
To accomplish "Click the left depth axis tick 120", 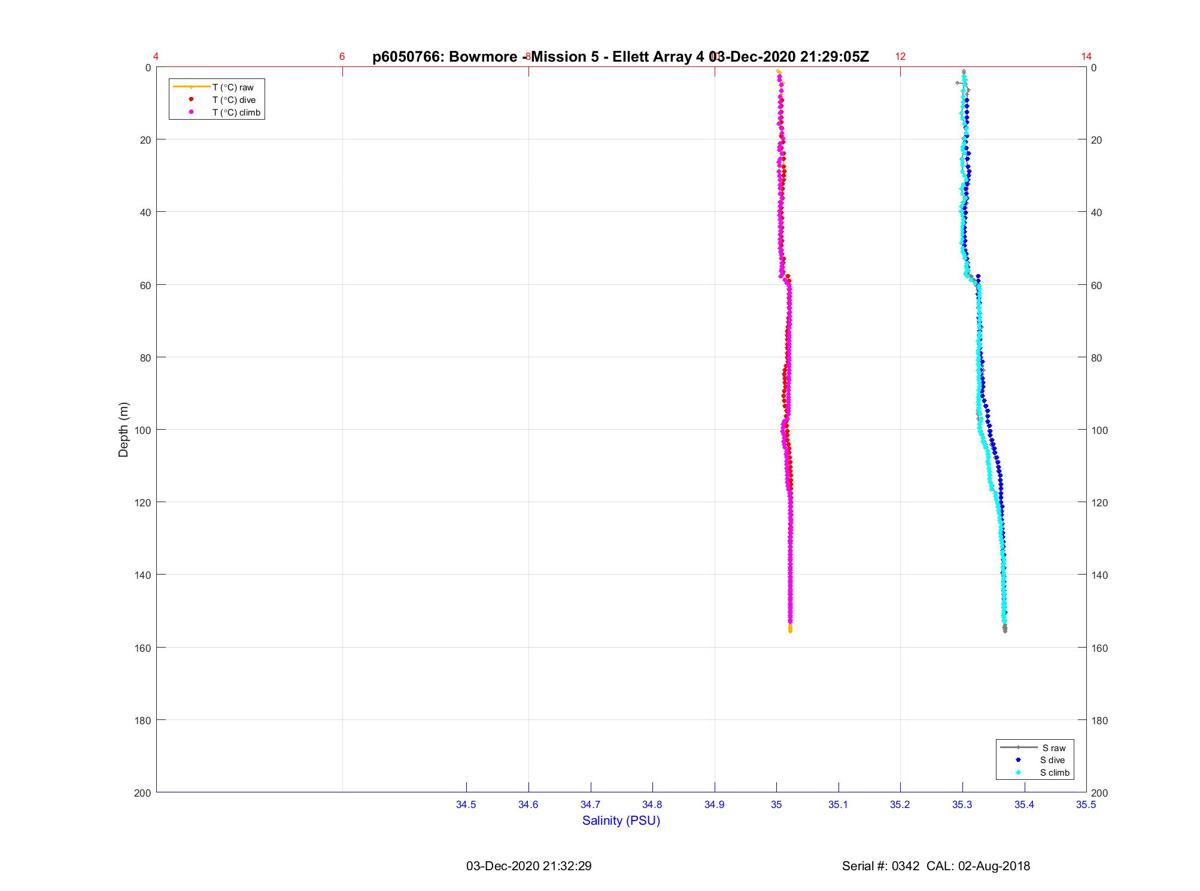I will [142, 502].
